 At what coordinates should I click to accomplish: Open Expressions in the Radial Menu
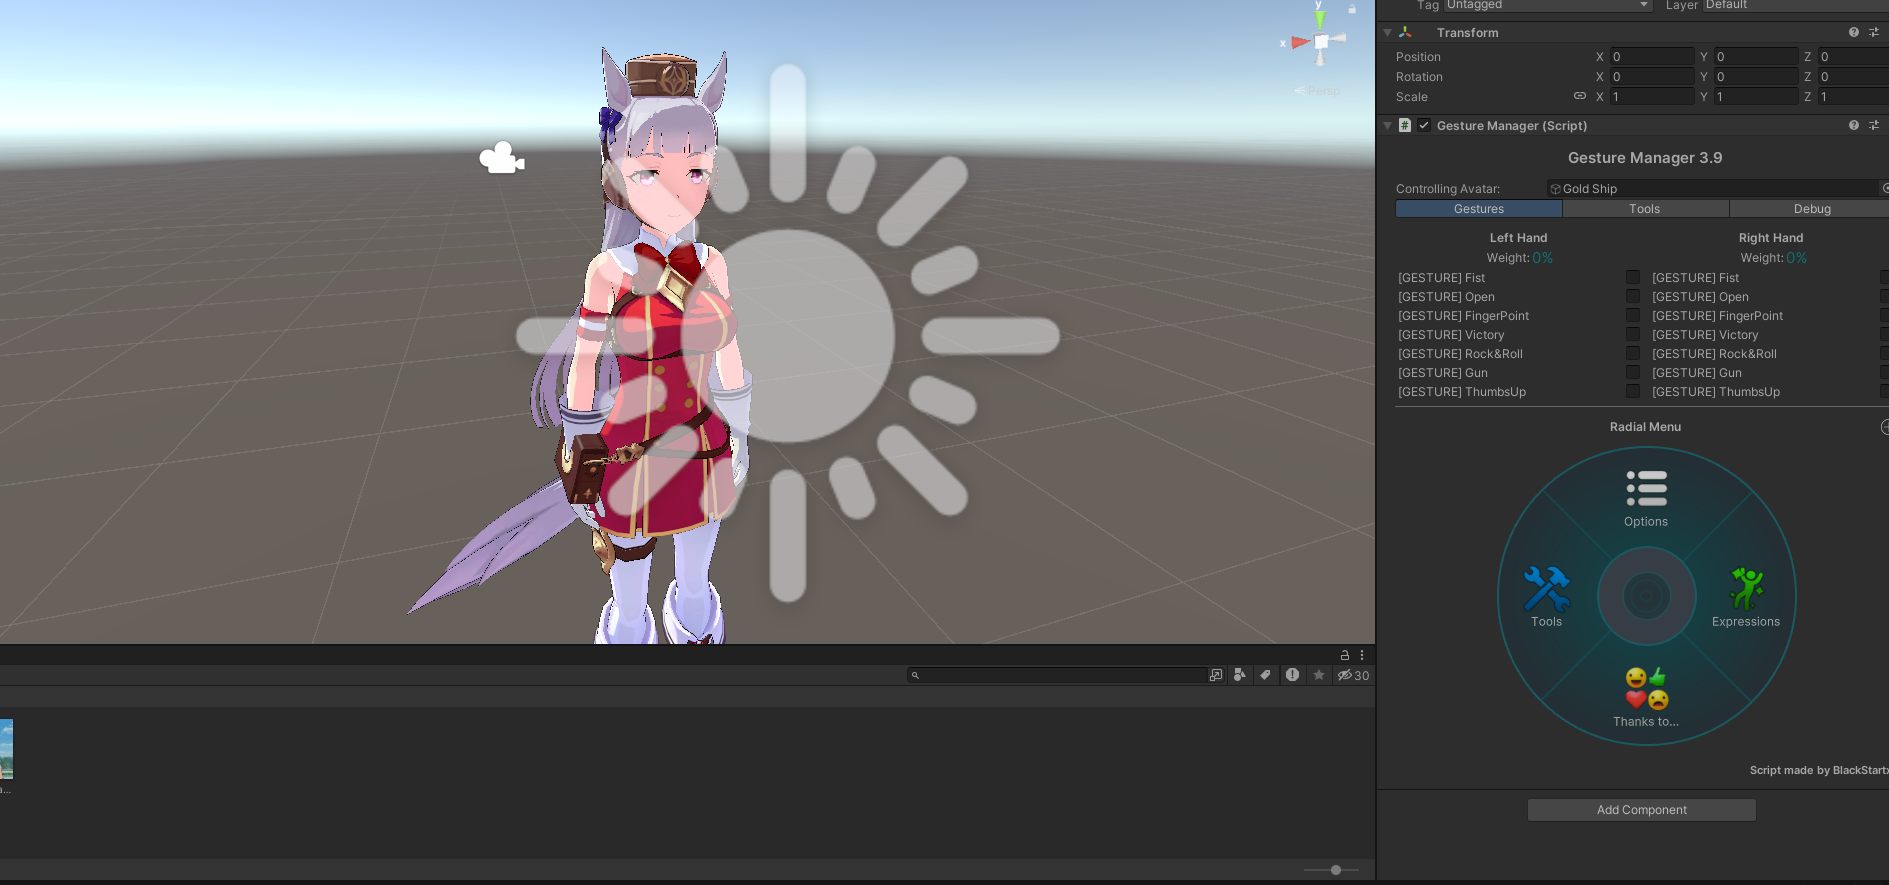[1746, 597]
